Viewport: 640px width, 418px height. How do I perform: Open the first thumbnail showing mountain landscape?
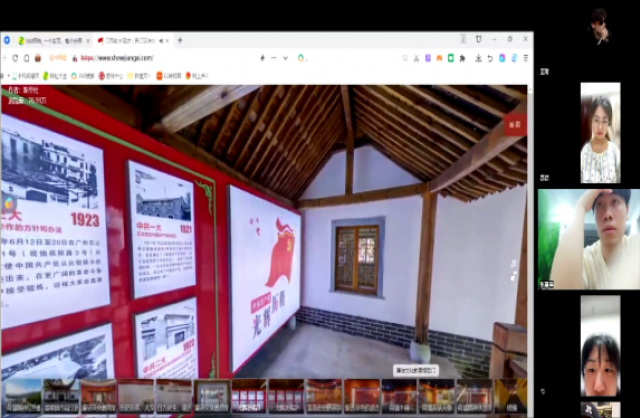(23, 396)
